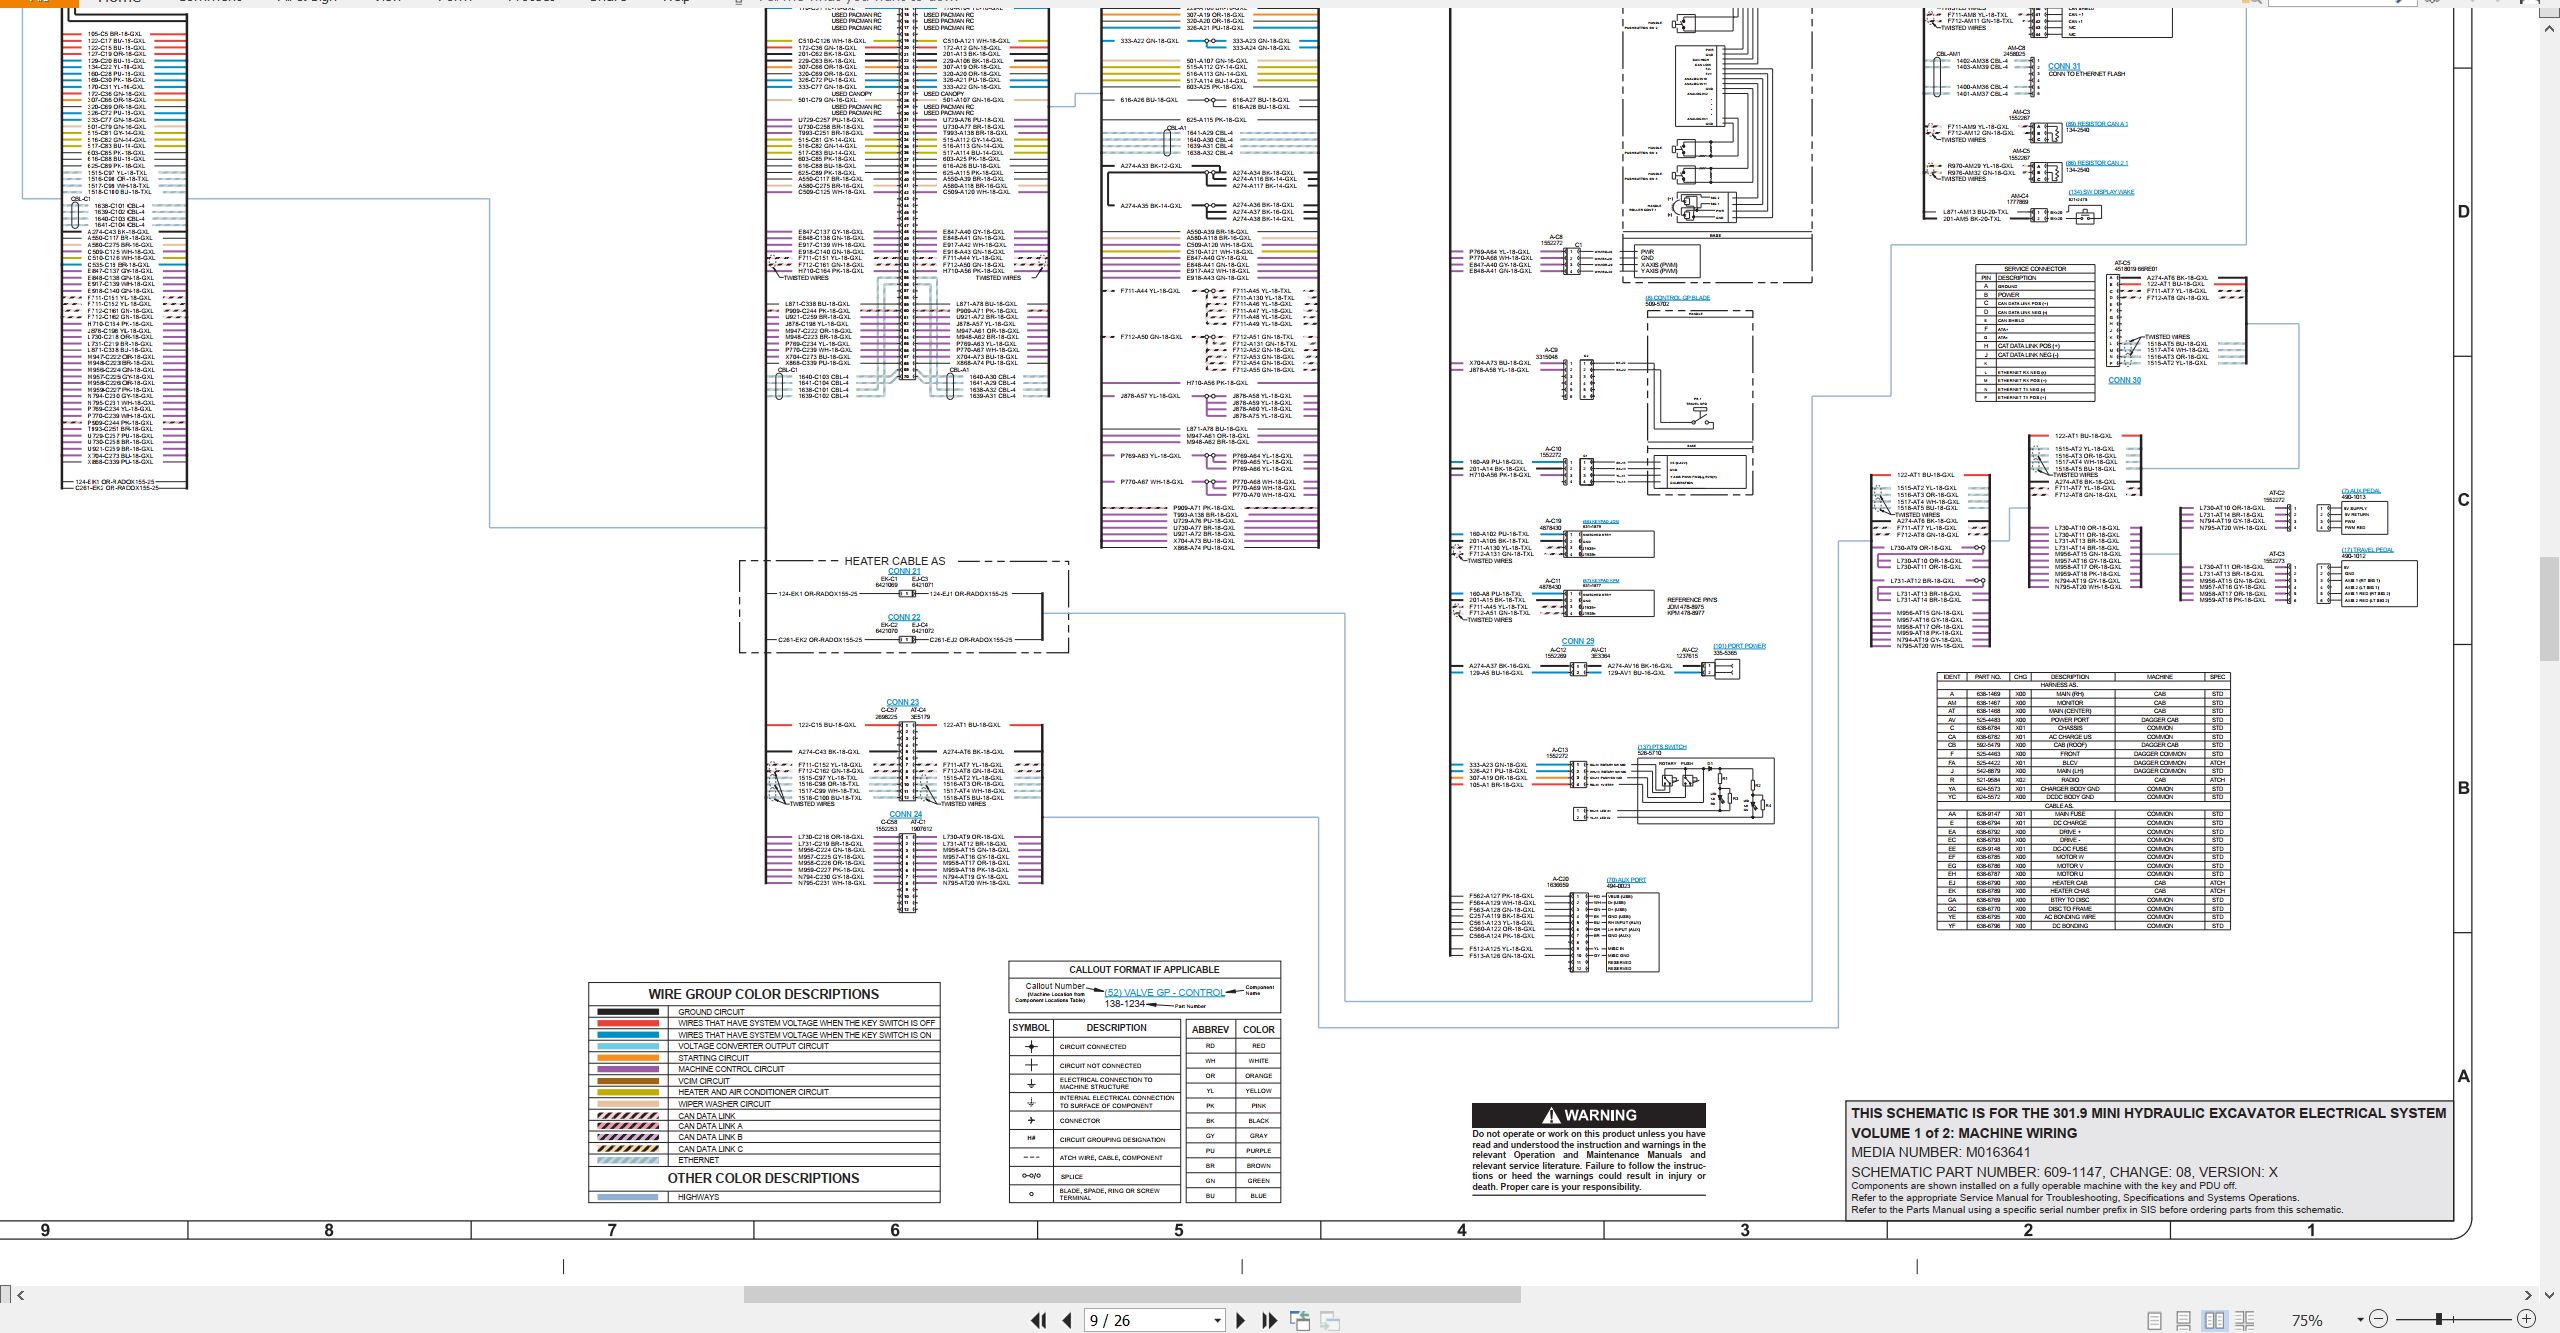The width and height of the screenshot is (2560, 1333).
Task: Open the (13) PTS SWITCH link
Action: point(1662,747)
